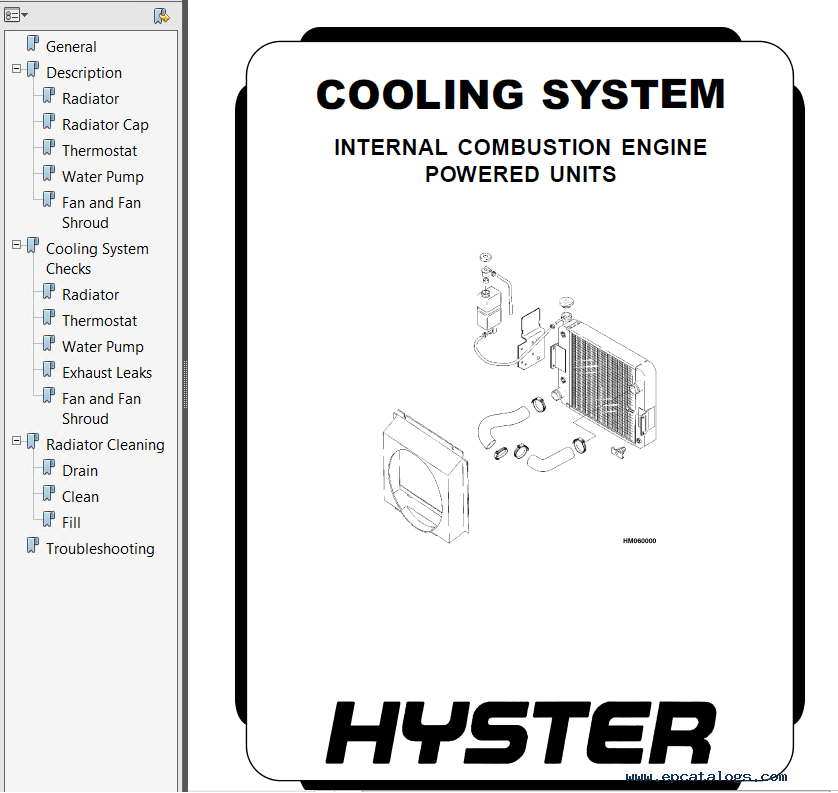Collapse the Cooling System Checks group
This screenshot has height=793, width=838.
17,245
